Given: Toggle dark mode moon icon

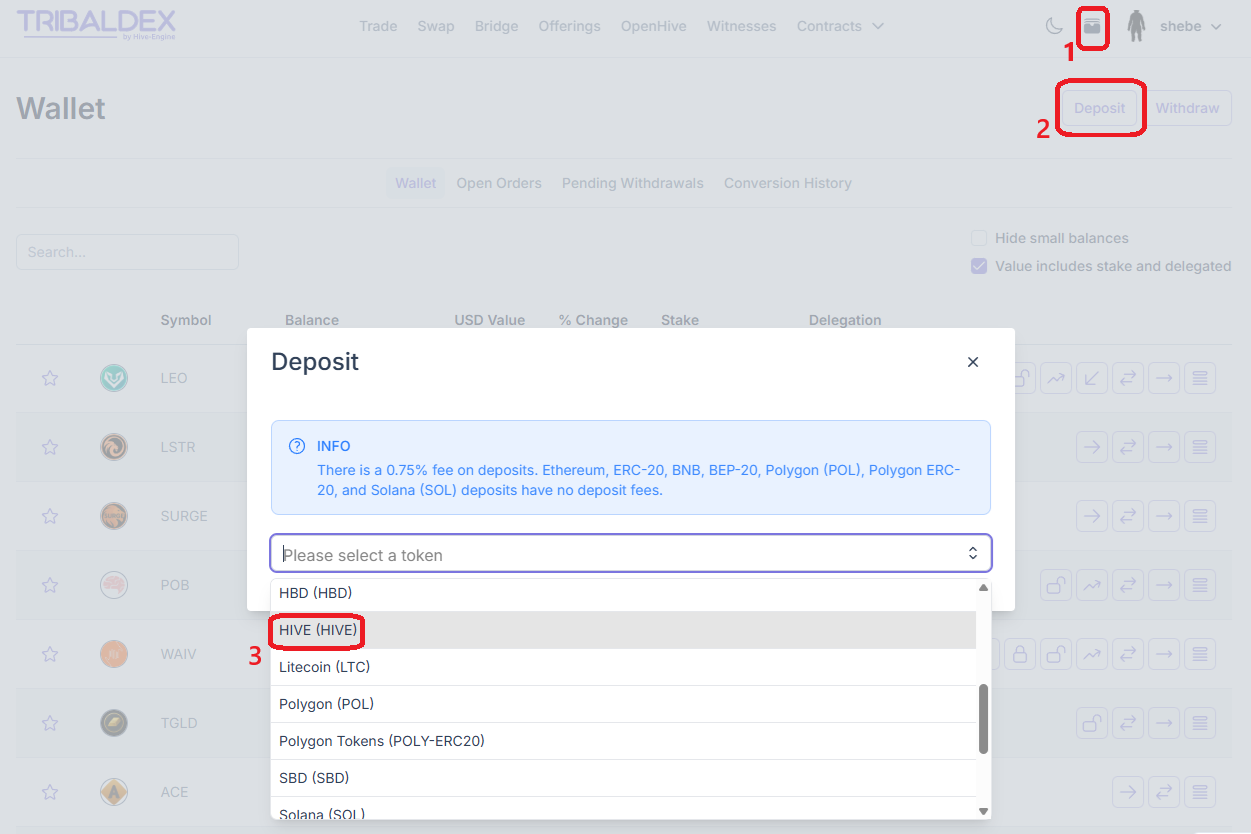Looking at the screenshot, I should point(1054,26).
